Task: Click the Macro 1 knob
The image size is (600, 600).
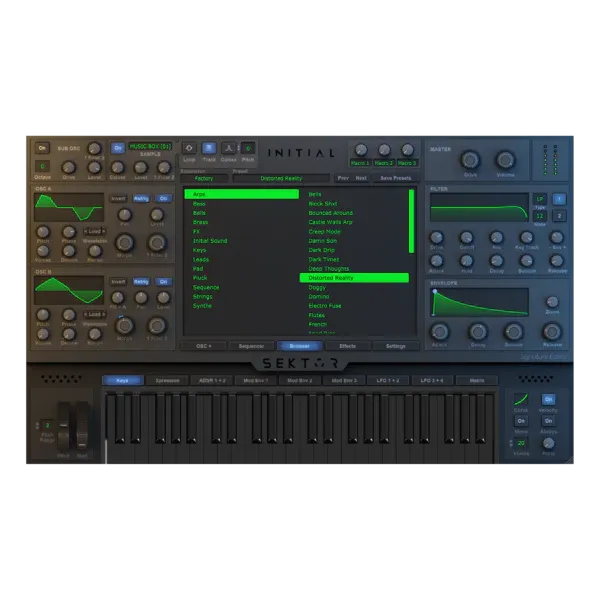Action: [360, 150]
